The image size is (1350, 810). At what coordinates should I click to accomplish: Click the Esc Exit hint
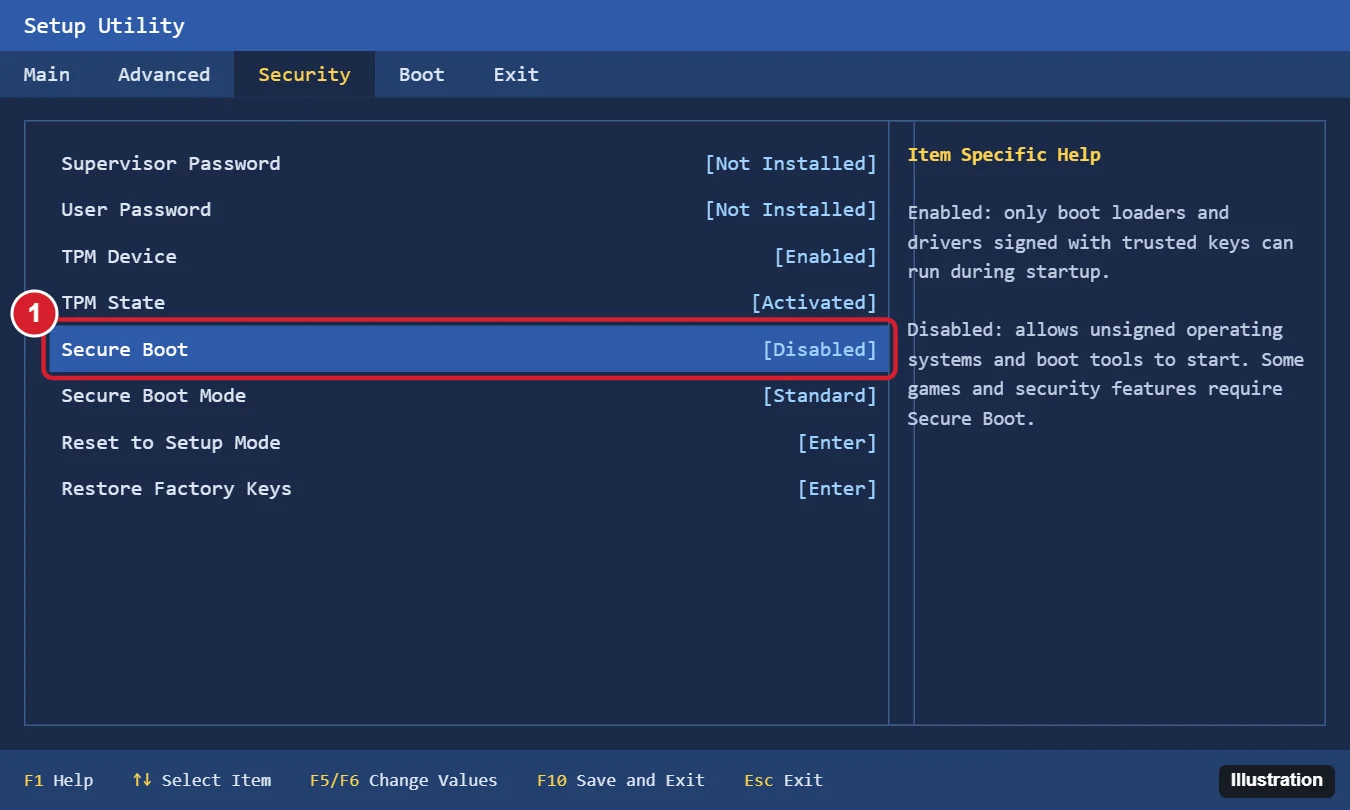coord(784,781)
